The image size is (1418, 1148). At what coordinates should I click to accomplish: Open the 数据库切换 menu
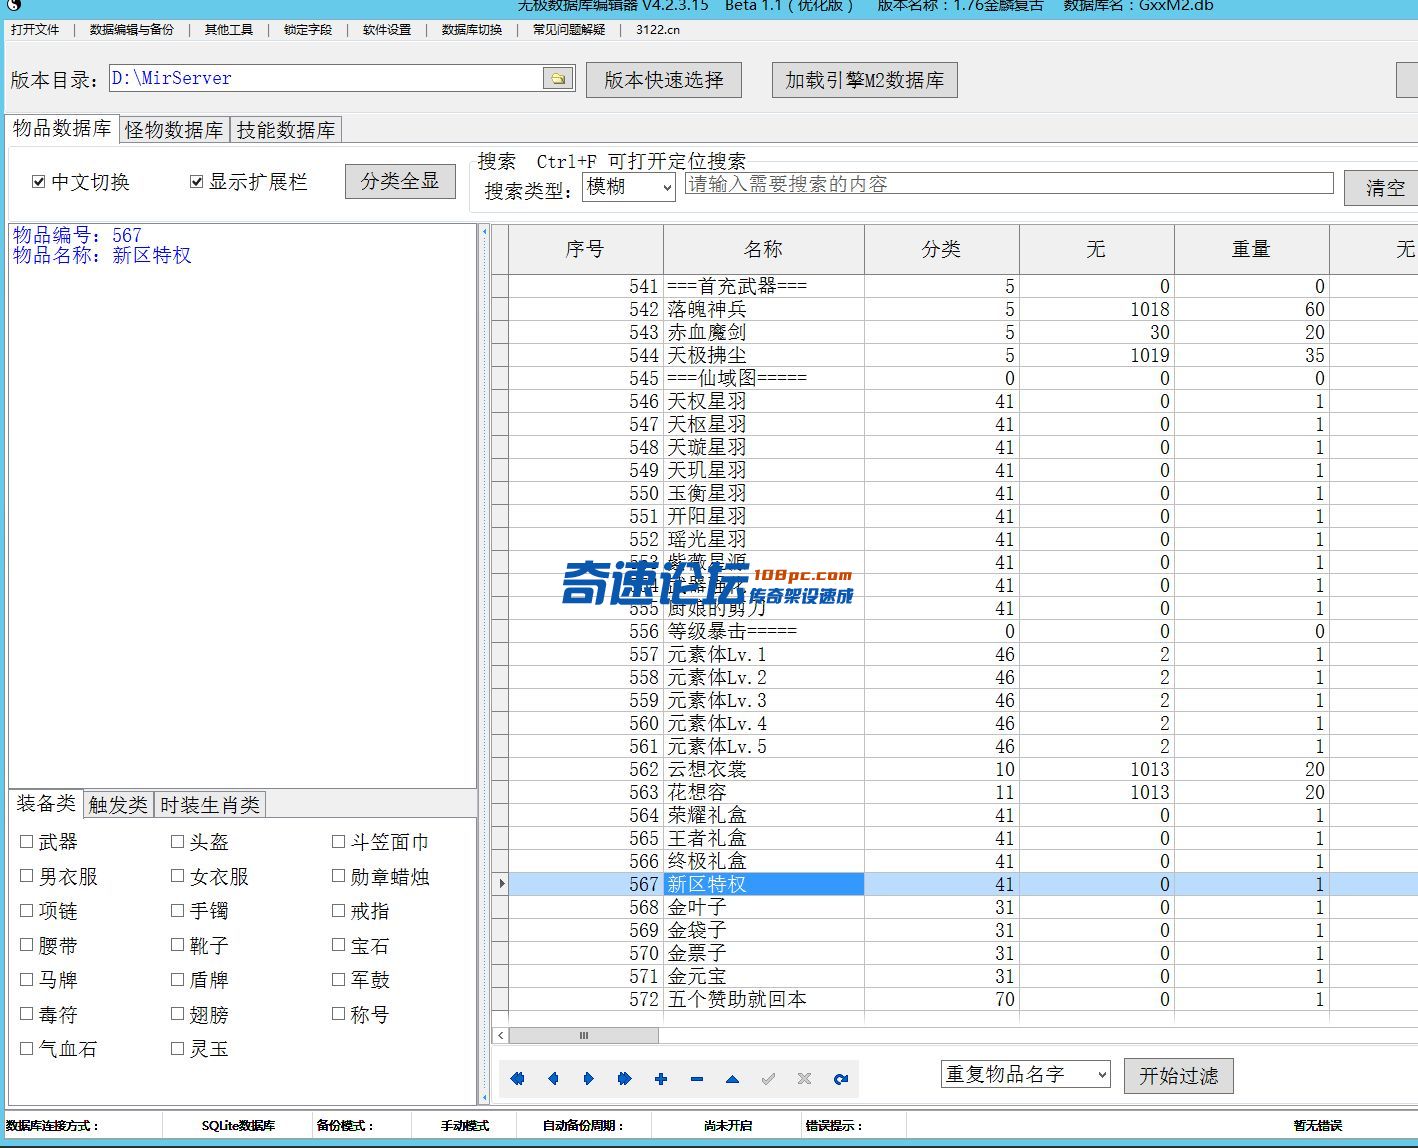(x=472, y=30)
